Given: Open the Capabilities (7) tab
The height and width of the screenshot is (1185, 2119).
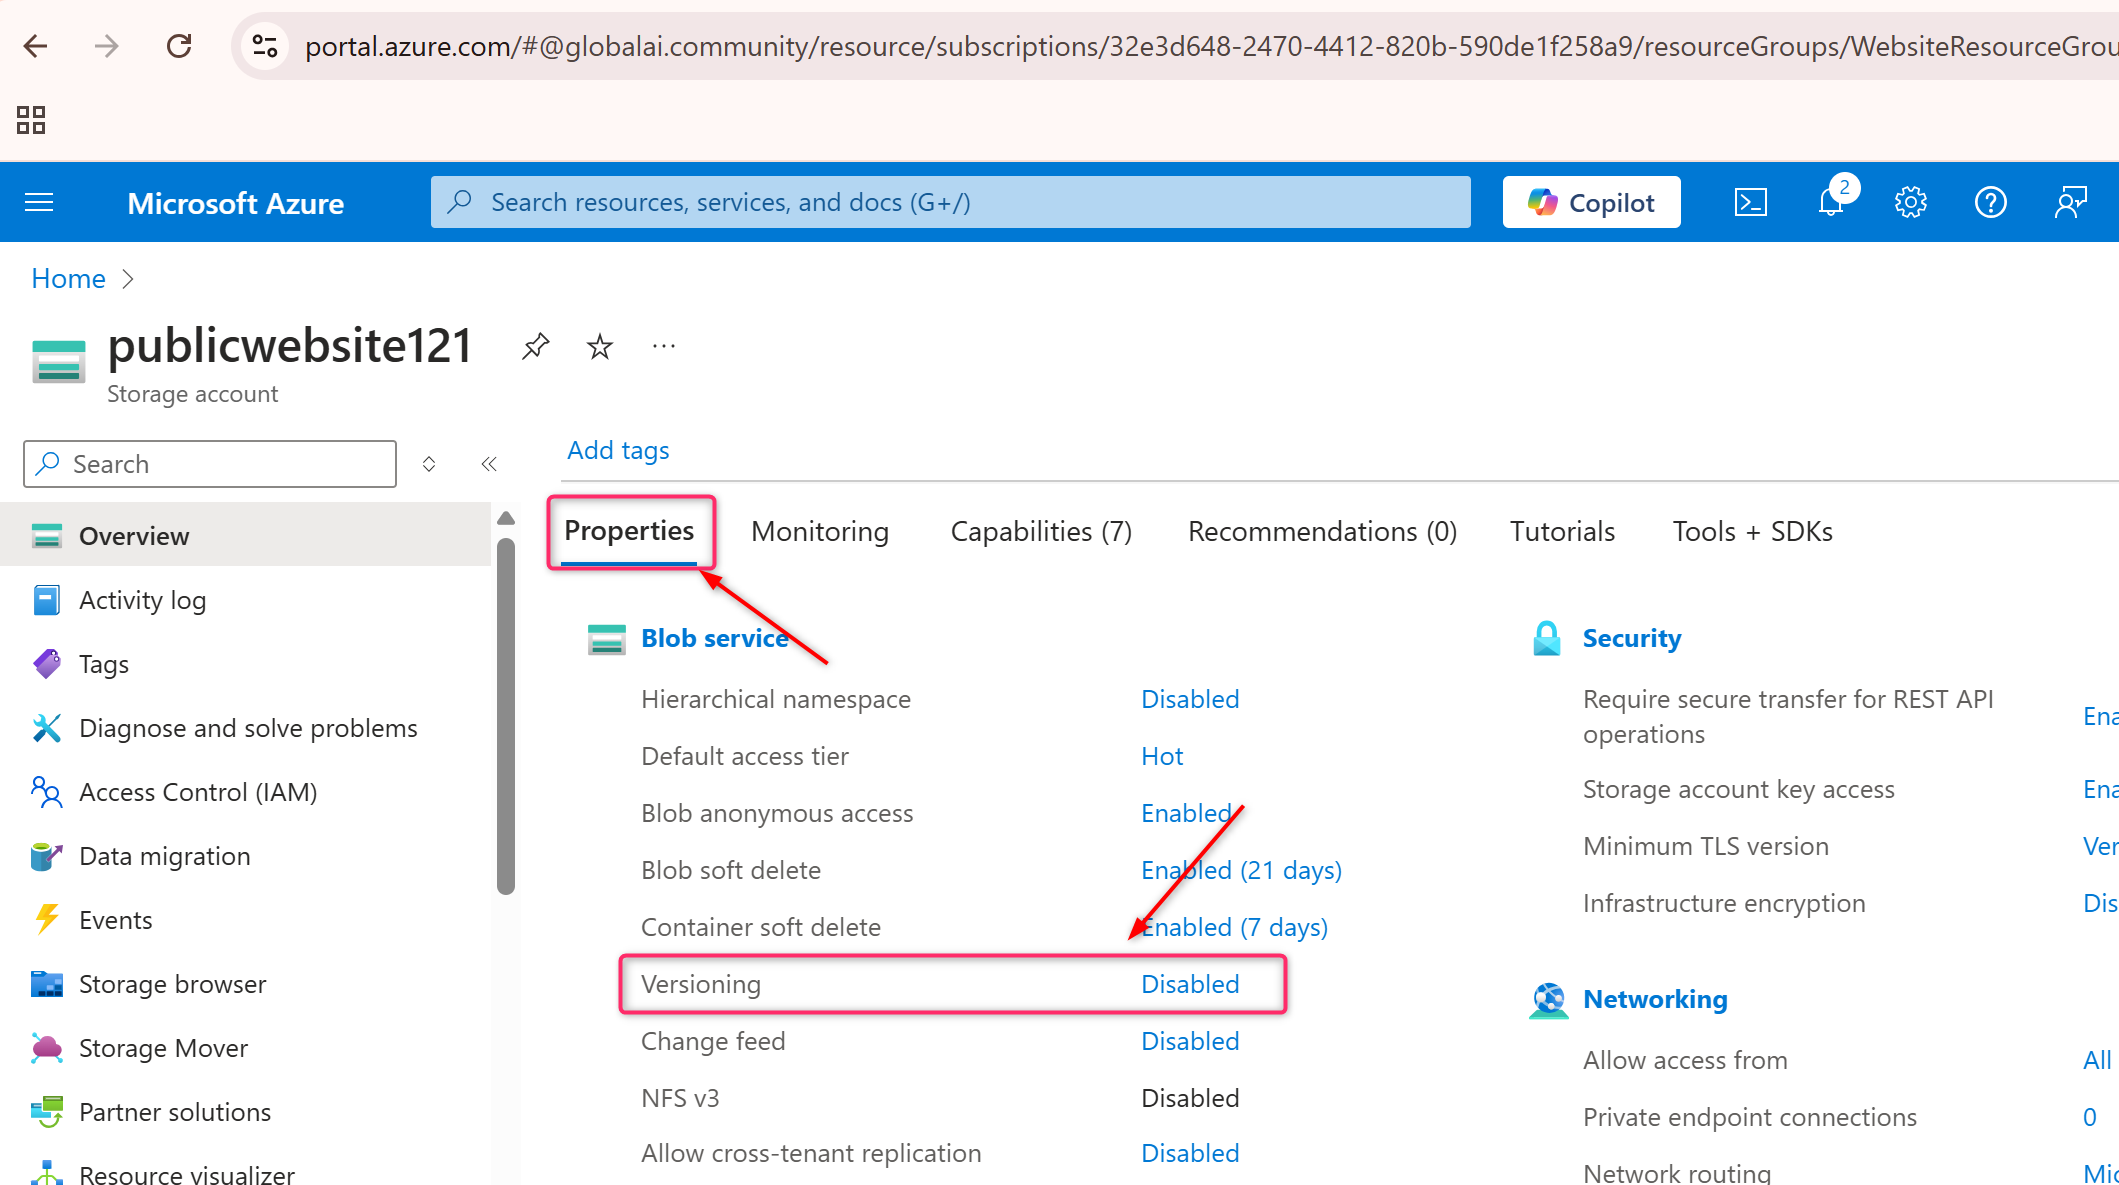Looking at the screenshot, I should click(x=1041, y=532).
